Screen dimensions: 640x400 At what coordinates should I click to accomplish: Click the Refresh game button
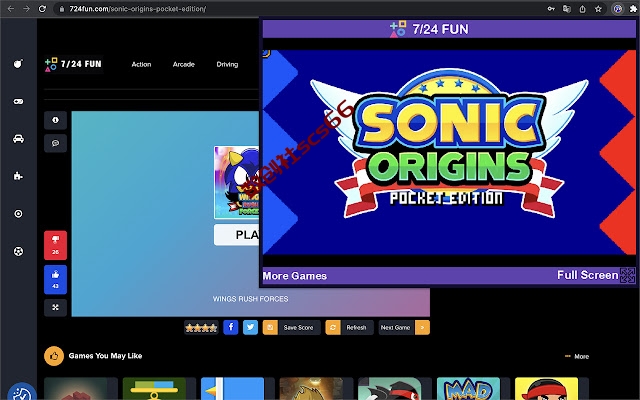pyautogui.click(x=349, y=327)
